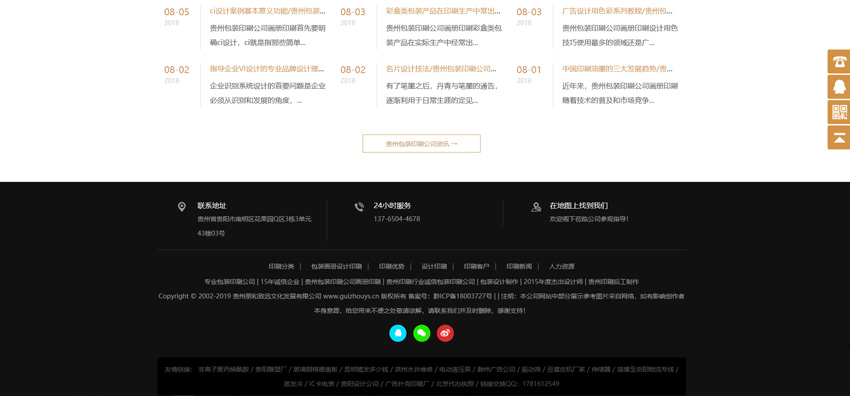The height and width of the screenshot is (396, 850).
Task: Select footer menu item 人力资源
Action: pyautogui.click(x=562, y=267)
